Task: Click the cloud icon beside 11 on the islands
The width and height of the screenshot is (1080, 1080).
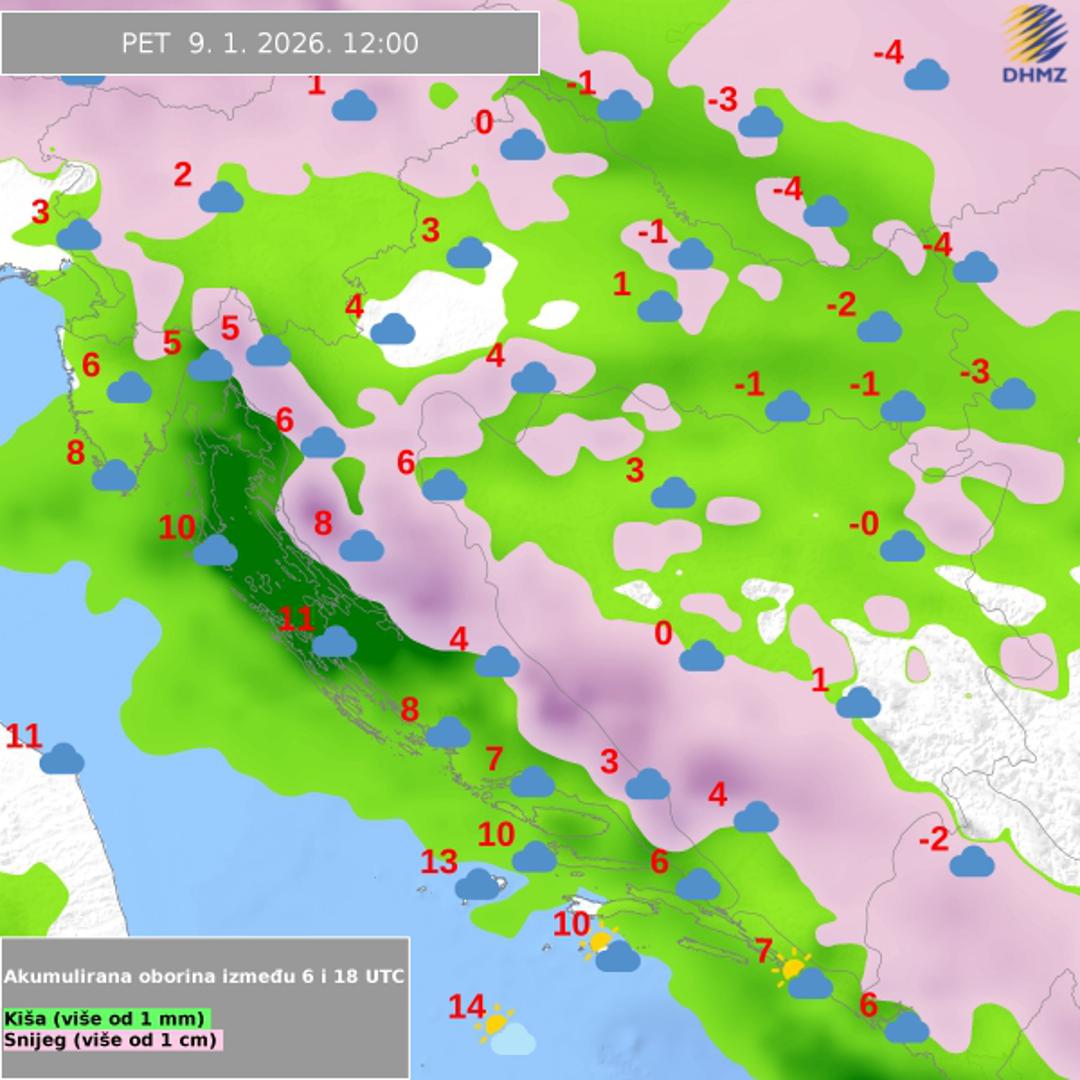Action: [334, 641]
